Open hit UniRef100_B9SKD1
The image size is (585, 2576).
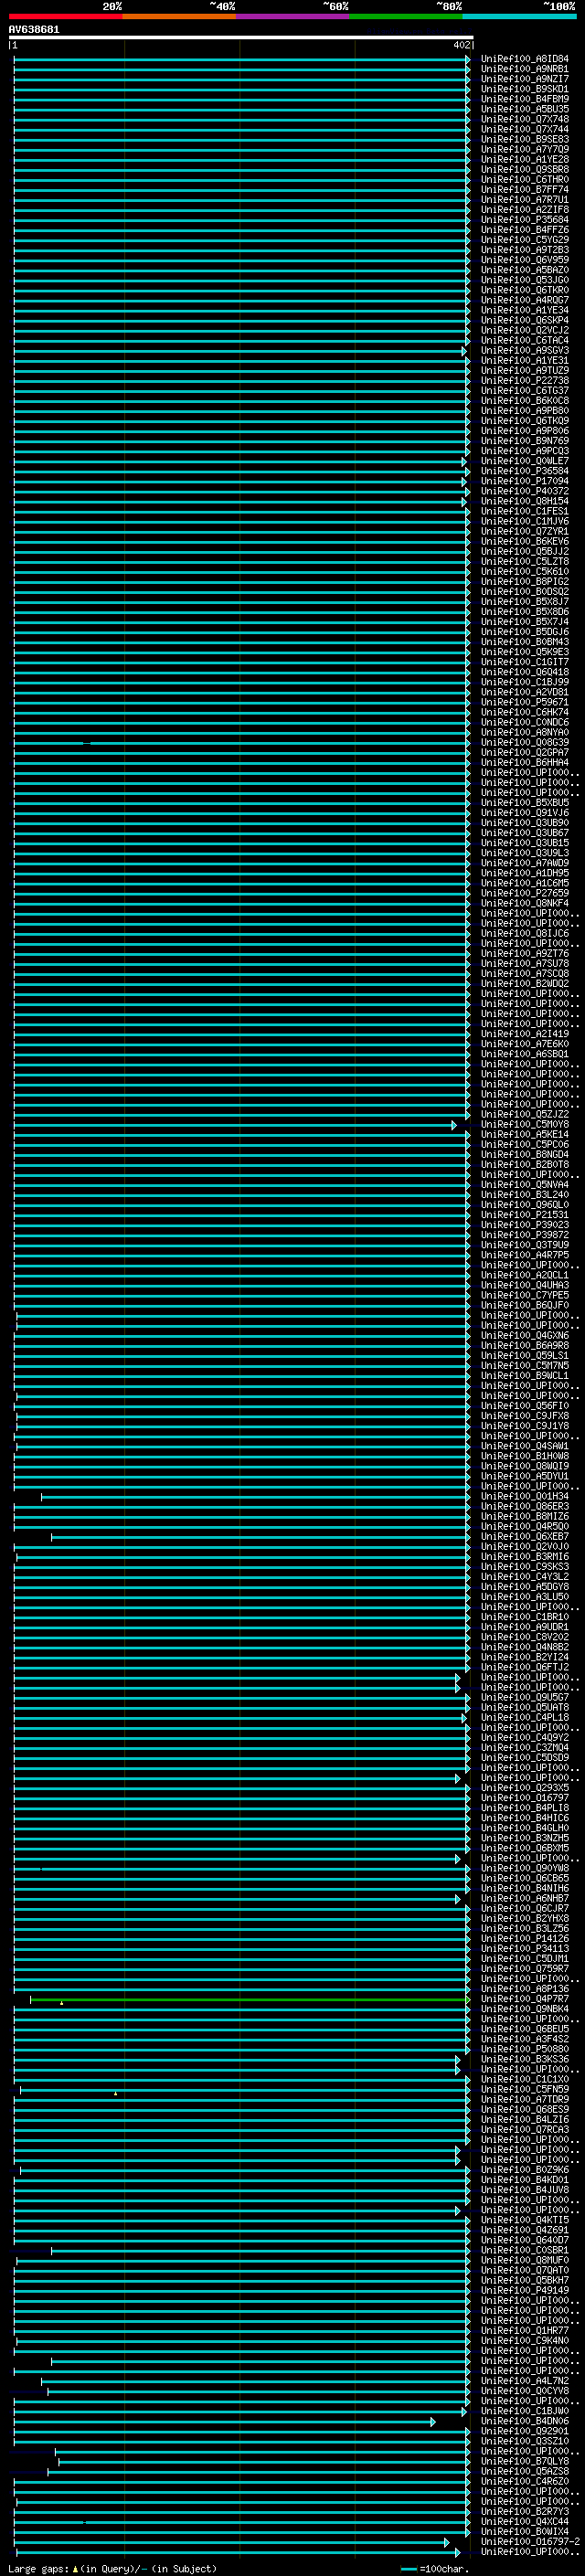click(x=525, y=90)
